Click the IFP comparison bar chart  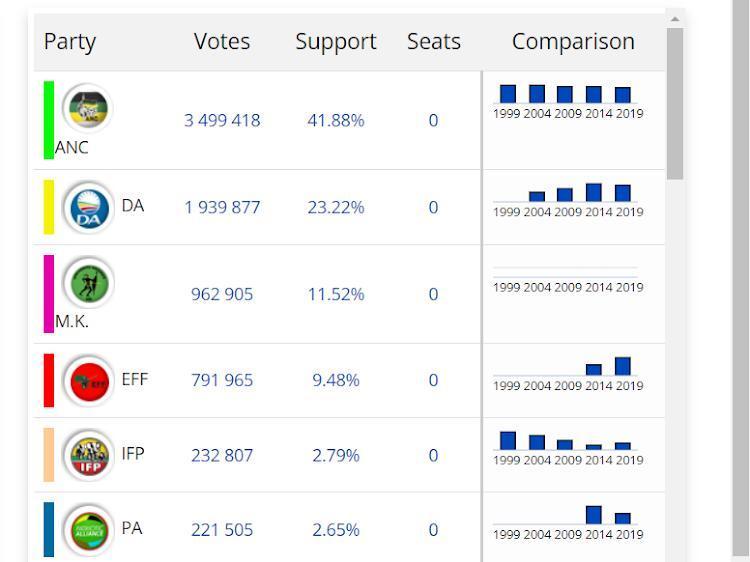tap(566, 446)
